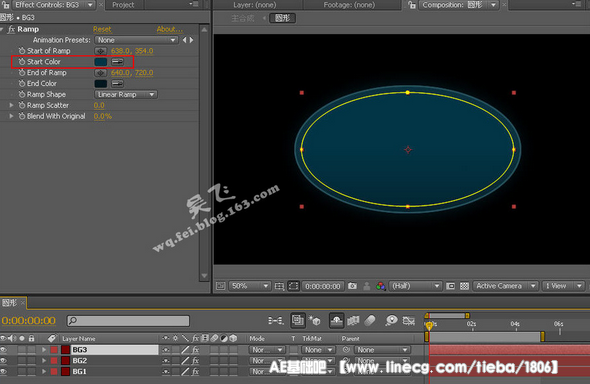Viewport: 590px width, 384px height.
Task: Toggle the transparency grid button
Action: point(464,286)
